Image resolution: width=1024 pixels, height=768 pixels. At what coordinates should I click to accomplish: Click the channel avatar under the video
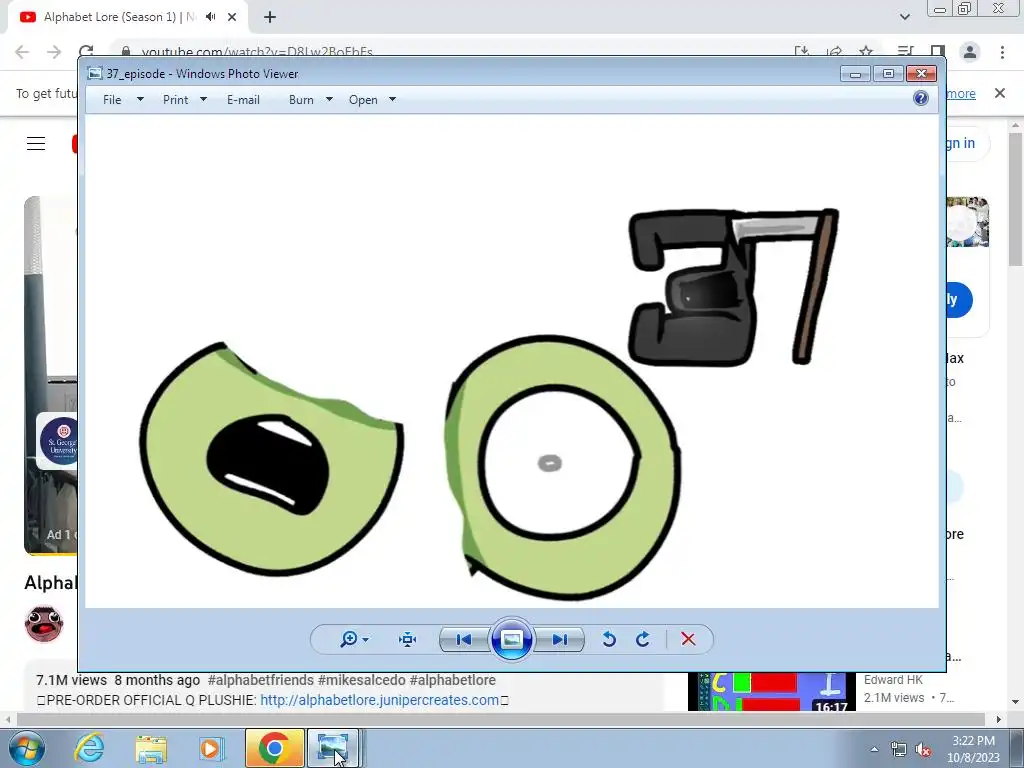pyautogui.click(x=44, y=624)
